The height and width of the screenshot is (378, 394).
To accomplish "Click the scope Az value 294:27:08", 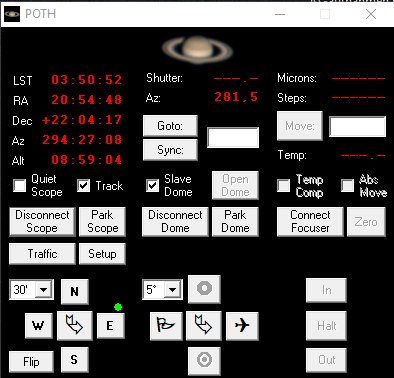I will click(82, 140).
